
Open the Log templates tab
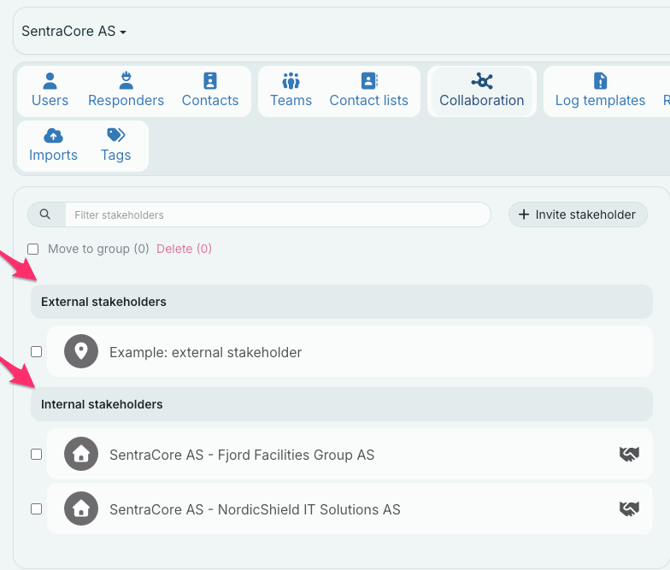[600, 91]
